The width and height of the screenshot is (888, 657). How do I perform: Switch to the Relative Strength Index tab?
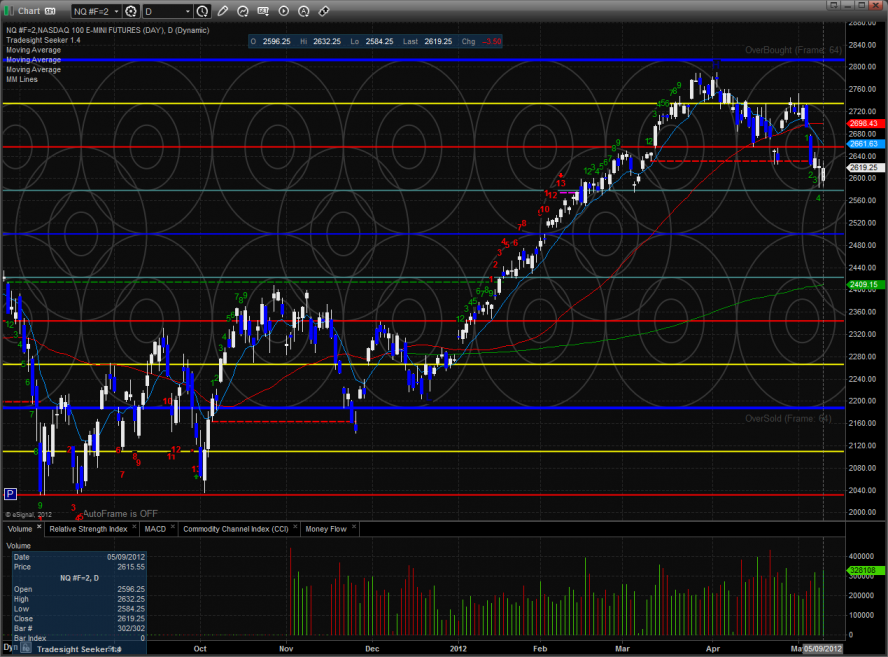coord(88,528)
